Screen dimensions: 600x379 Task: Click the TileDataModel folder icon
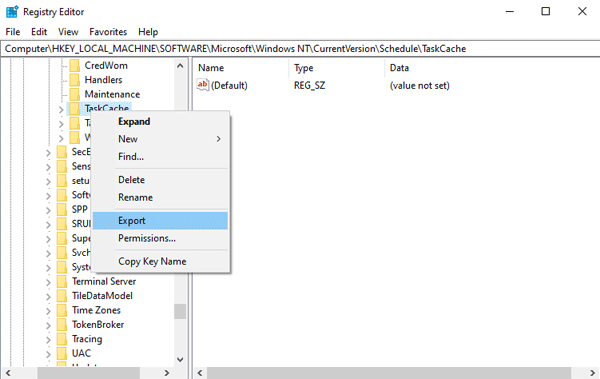tap(62, 296)
